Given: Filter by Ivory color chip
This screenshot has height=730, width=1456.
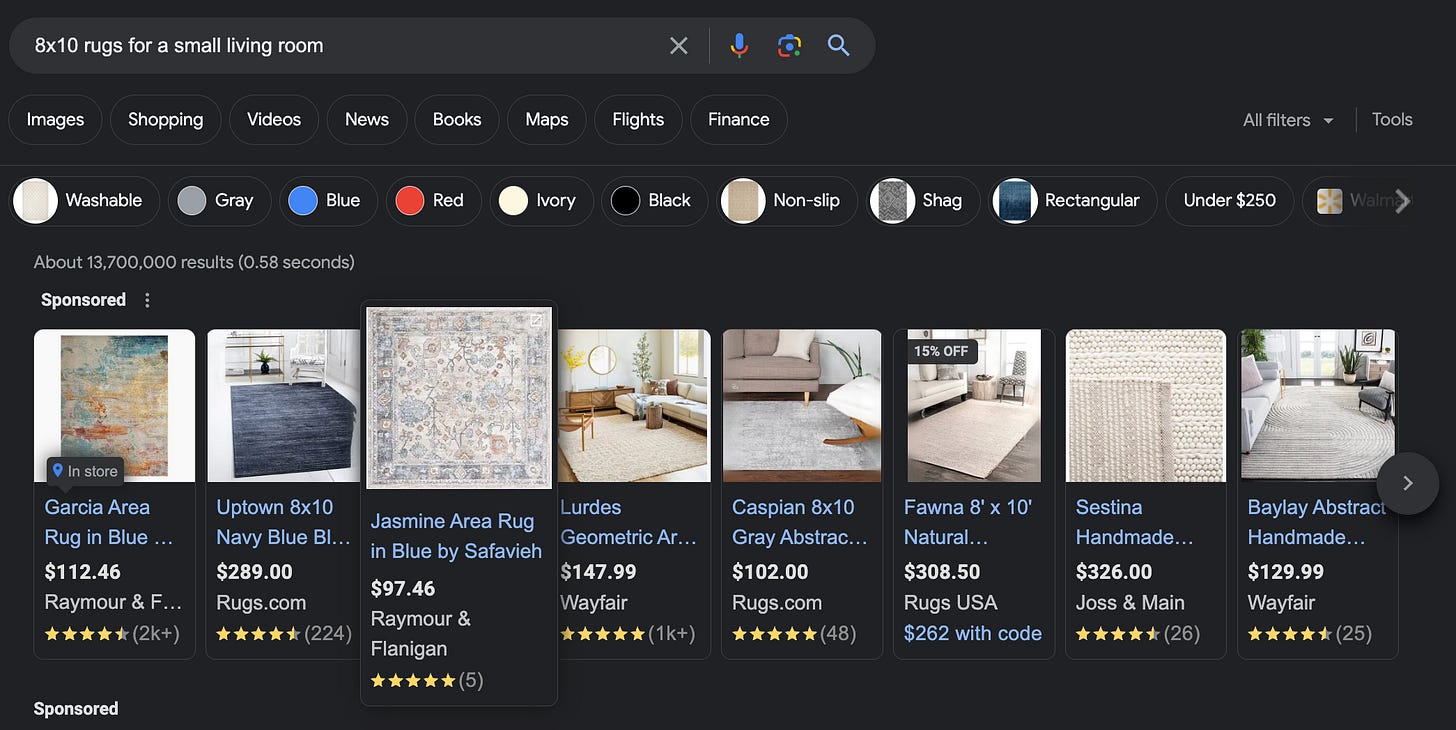Looking at the screenshot, I should click(540, 200).
